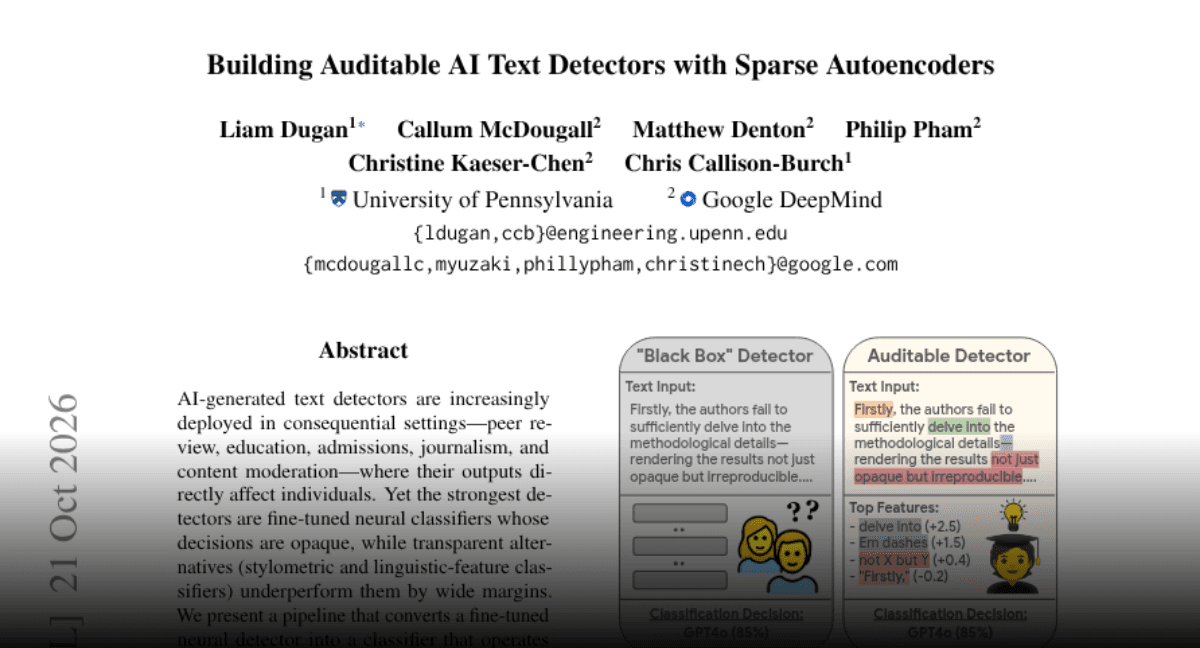Click abstract line "AI-generated text detectors are increasingly"
Viewport: 1200px width, 648px height.
click(363, 399)
